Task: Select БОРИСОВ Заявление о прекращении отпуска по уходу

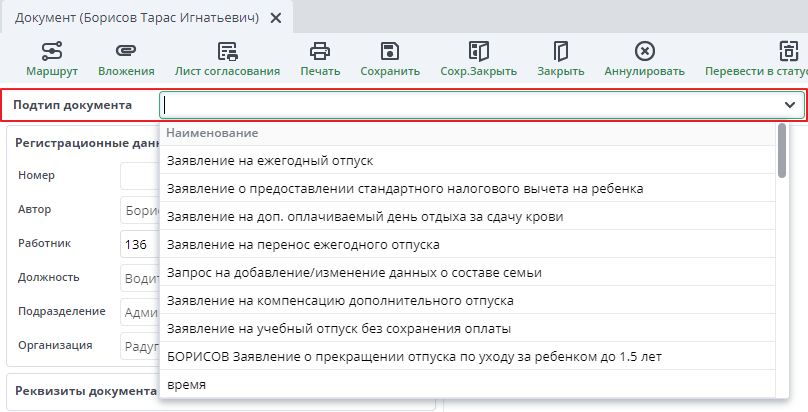Action: [x=467, y=356]
